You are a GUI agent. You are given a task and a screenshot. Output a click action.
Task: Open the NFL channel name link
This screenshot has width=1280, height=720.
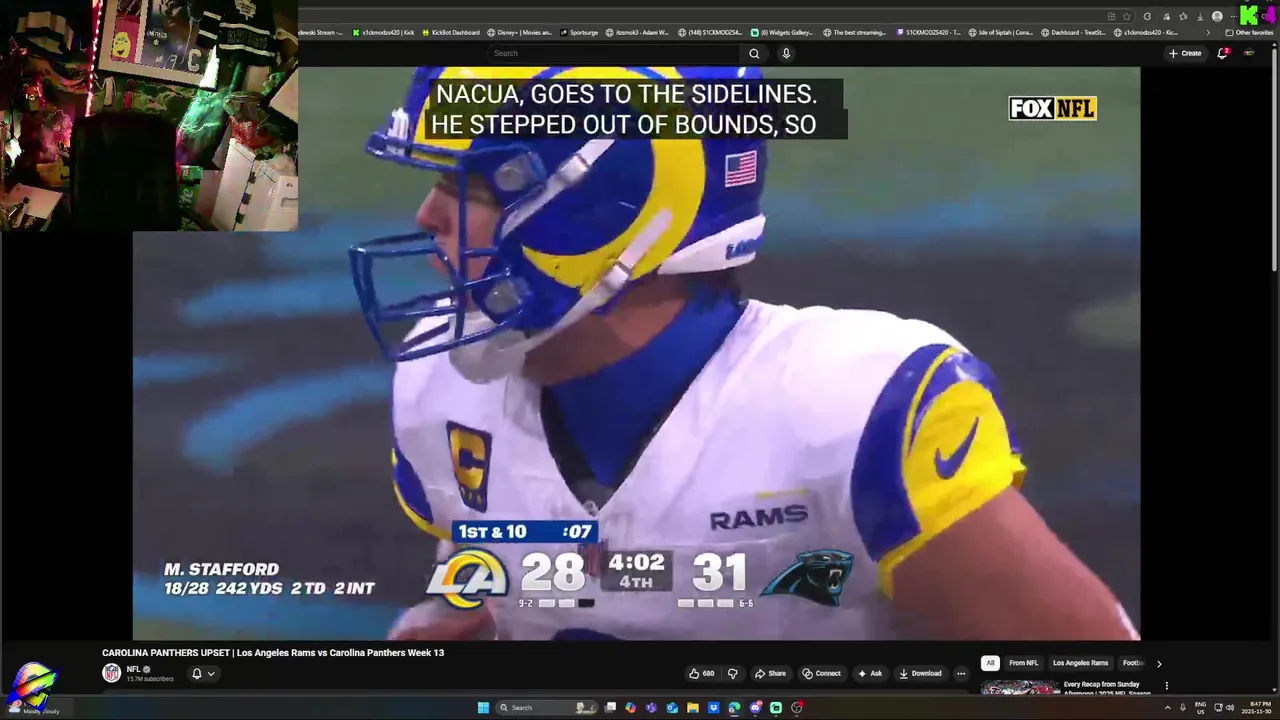point(133,669)
